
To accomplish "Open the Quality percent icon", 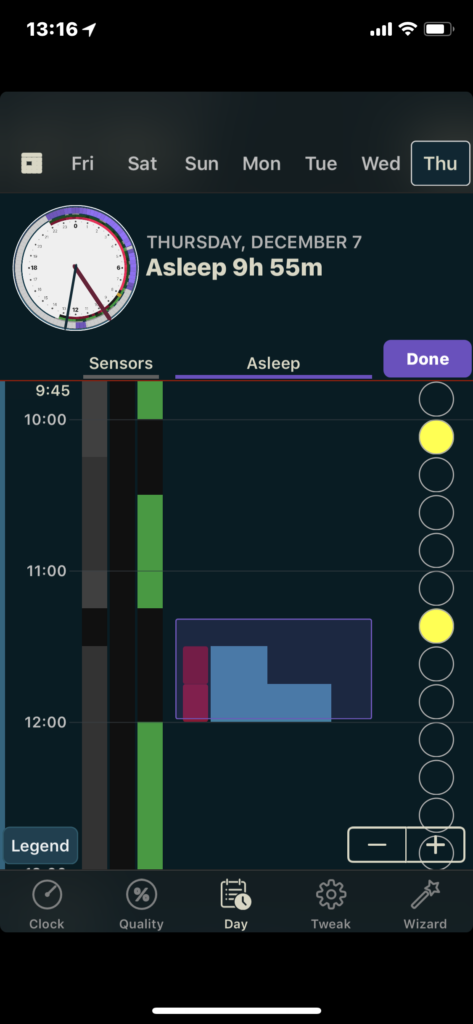I will coord(141,894).
